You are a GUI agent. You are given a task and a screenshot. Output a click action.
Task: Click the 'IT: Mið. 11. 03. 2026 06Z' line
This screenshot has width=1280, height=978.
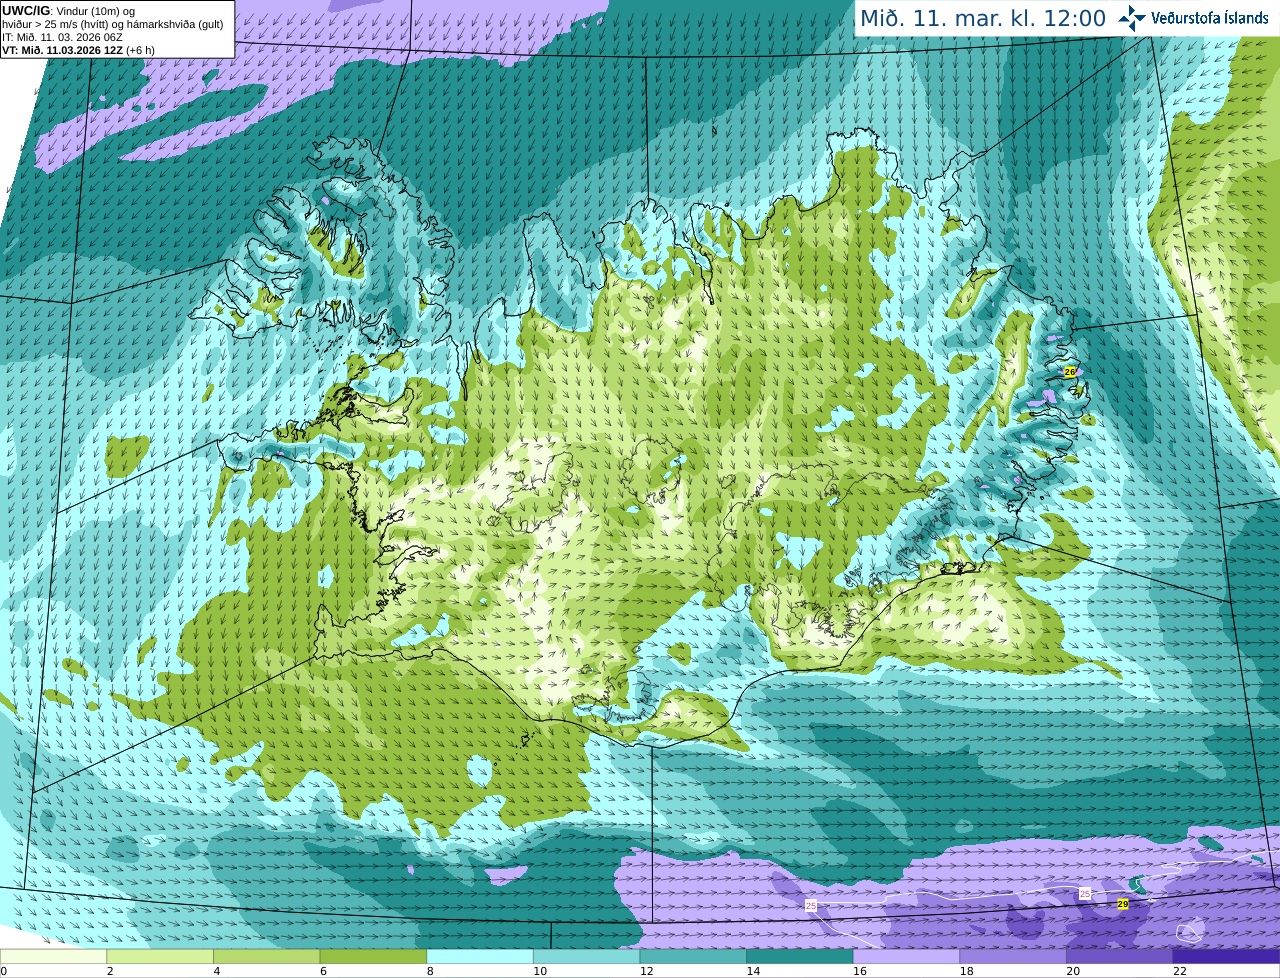click(62, 37)
